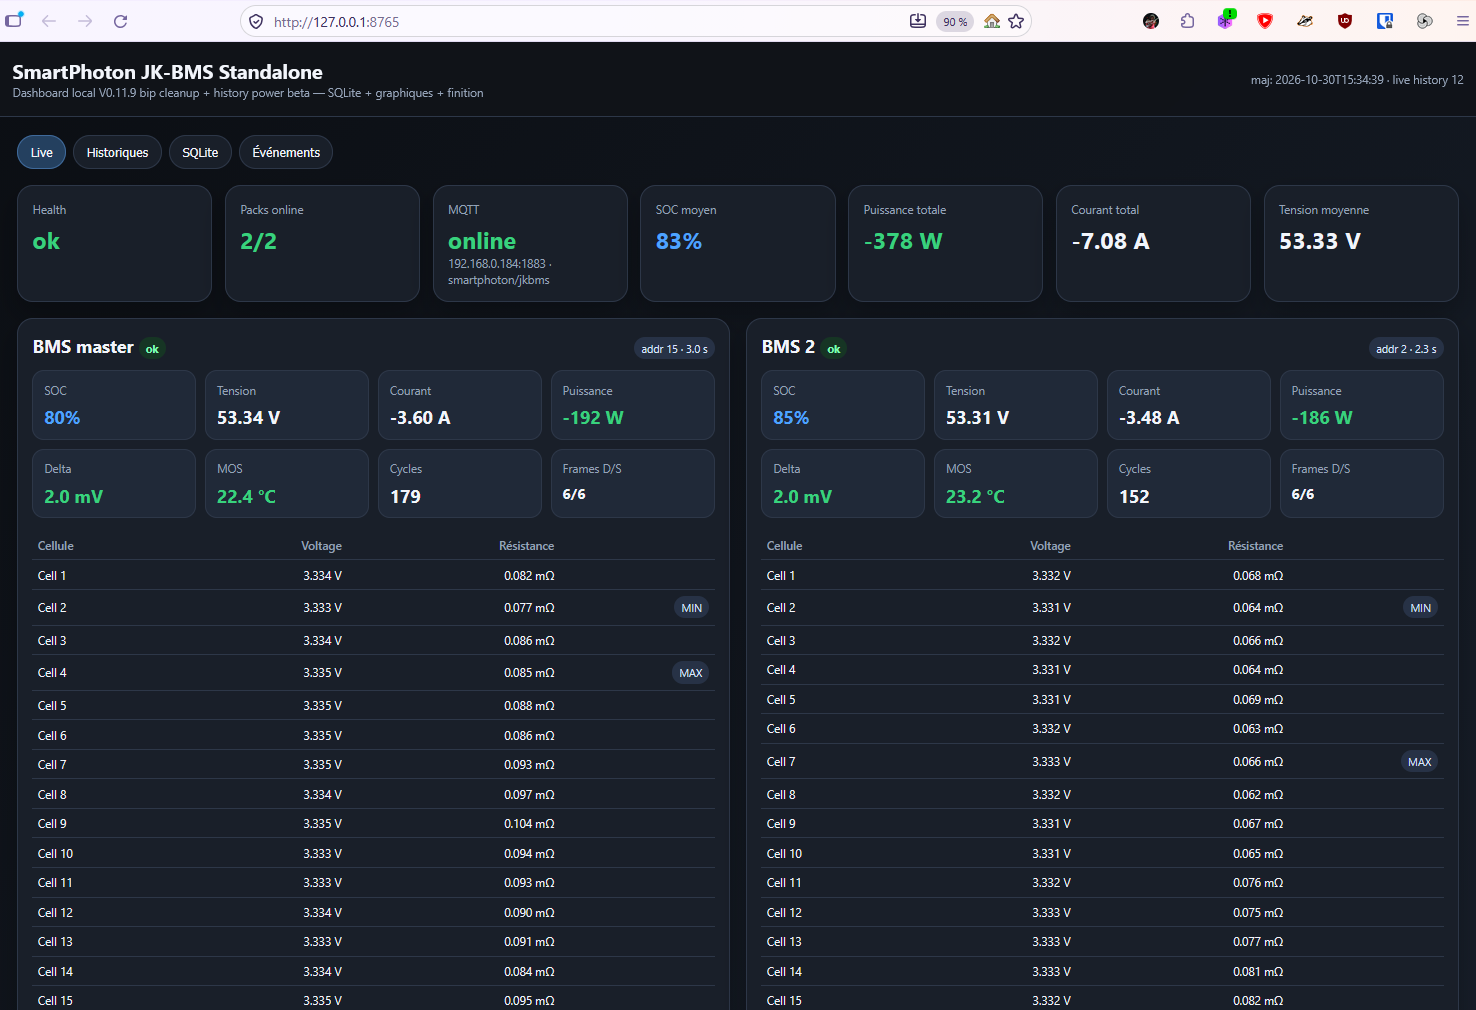This screenshot has height=1010, width=1476.
Task: Click the ok badge next to BMS 2
Action: (834, 349)
